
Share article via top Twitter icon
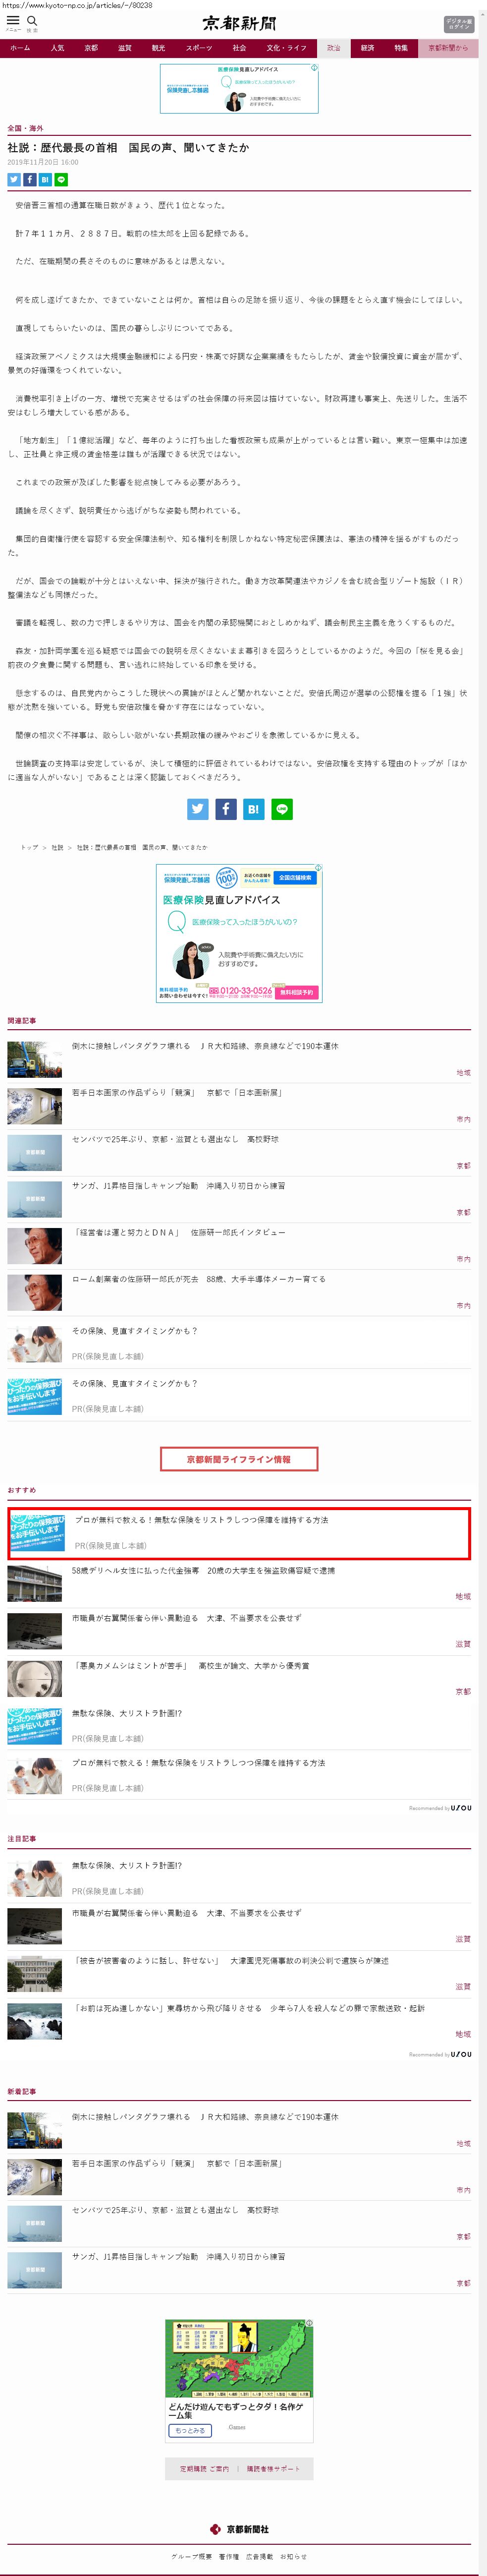14,180
